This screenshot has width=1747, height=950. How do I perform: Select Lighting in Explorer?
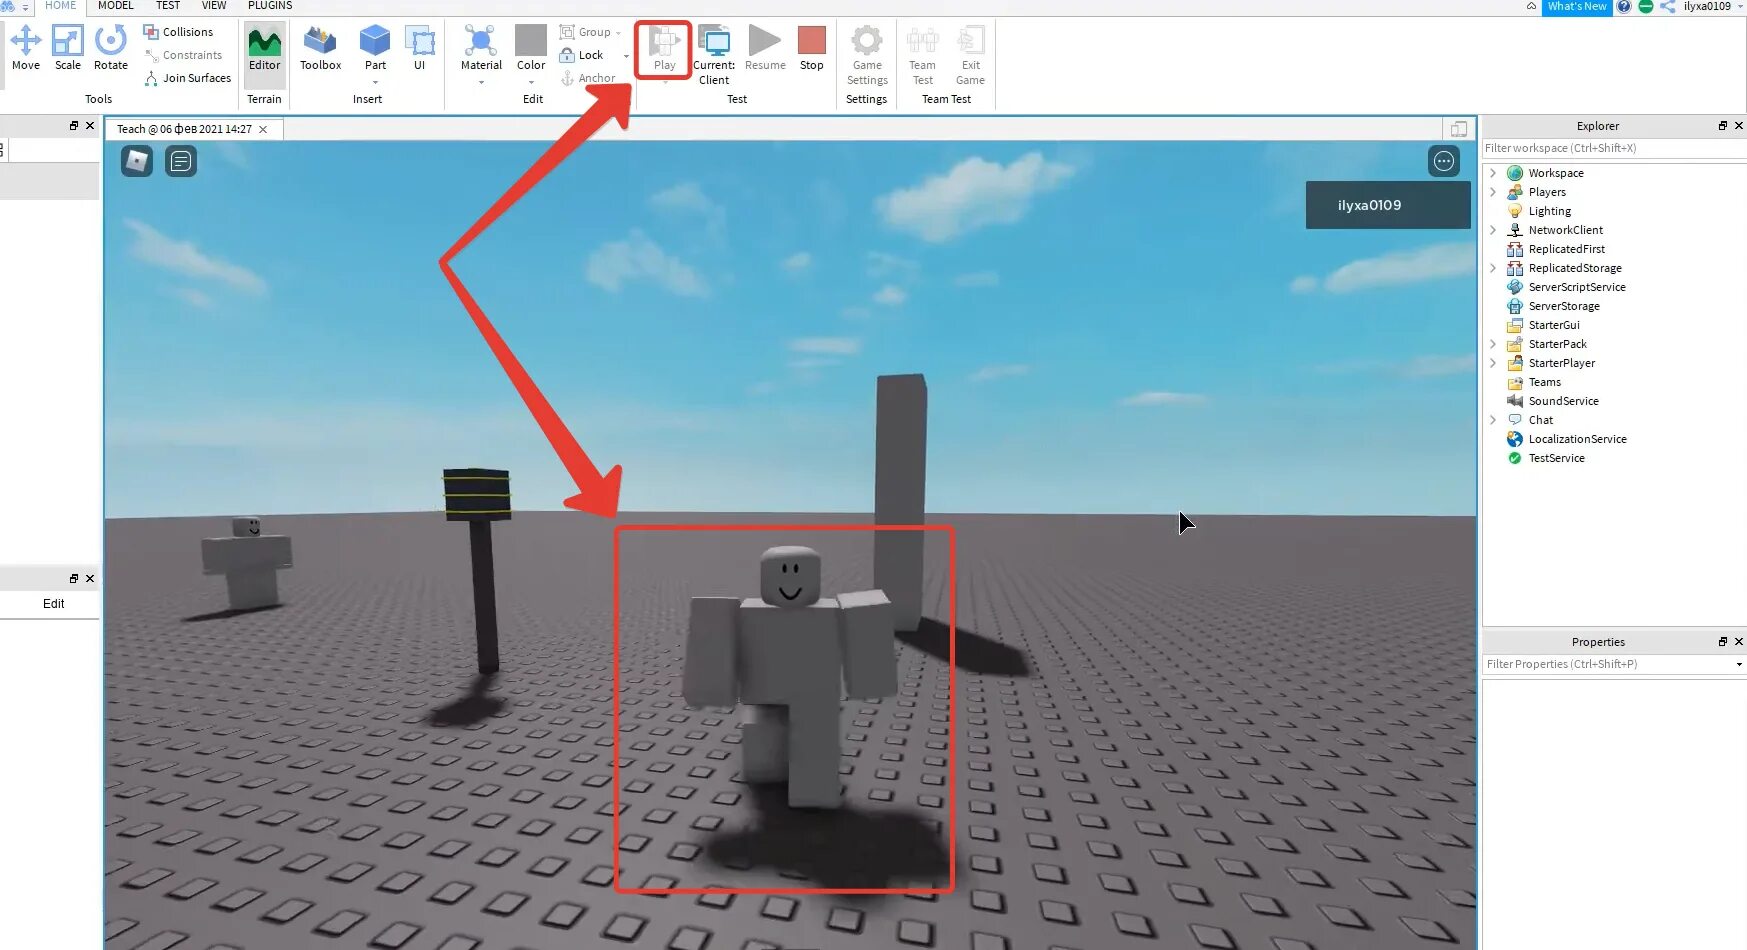click(x=1549, y=211)
